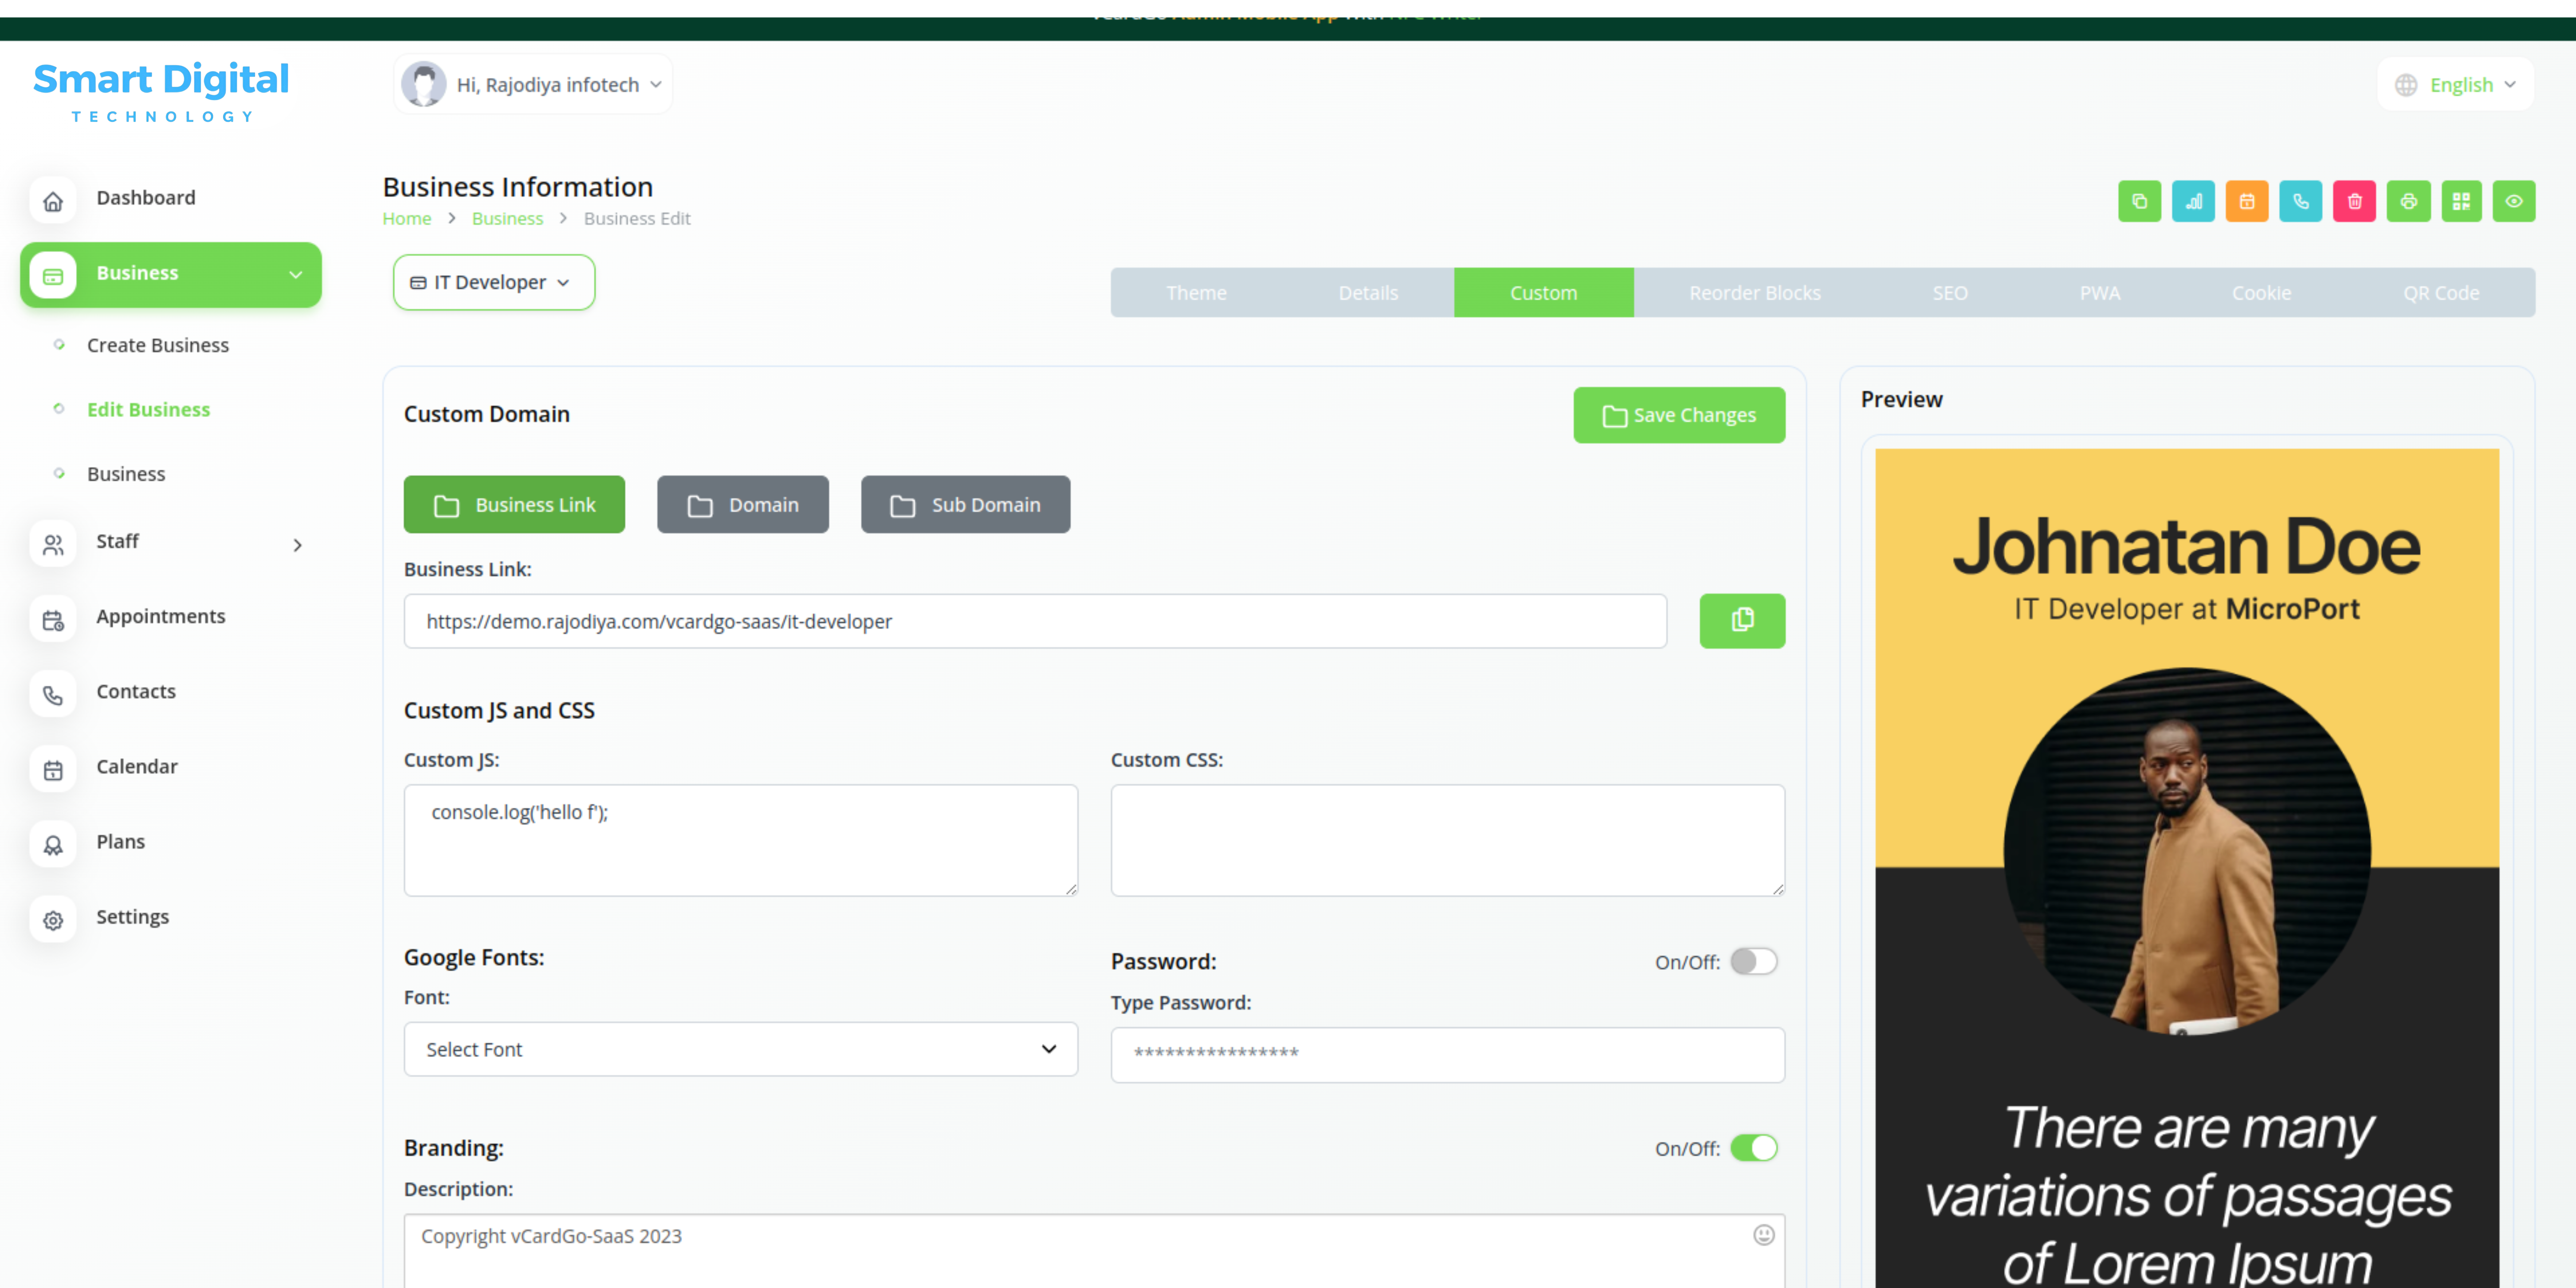Click the Appointments calendar-clock icon
Screen dimensions: 2576x1288
point(53,620)
